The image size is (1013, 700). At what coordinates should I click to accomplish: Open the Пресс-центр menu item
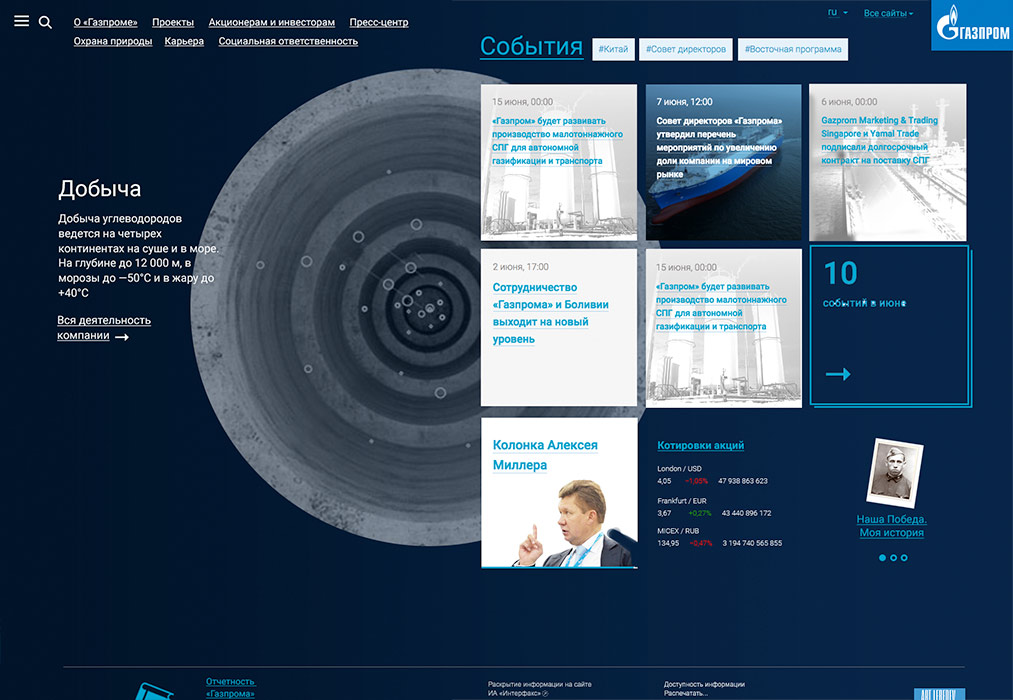click(379, 22)
